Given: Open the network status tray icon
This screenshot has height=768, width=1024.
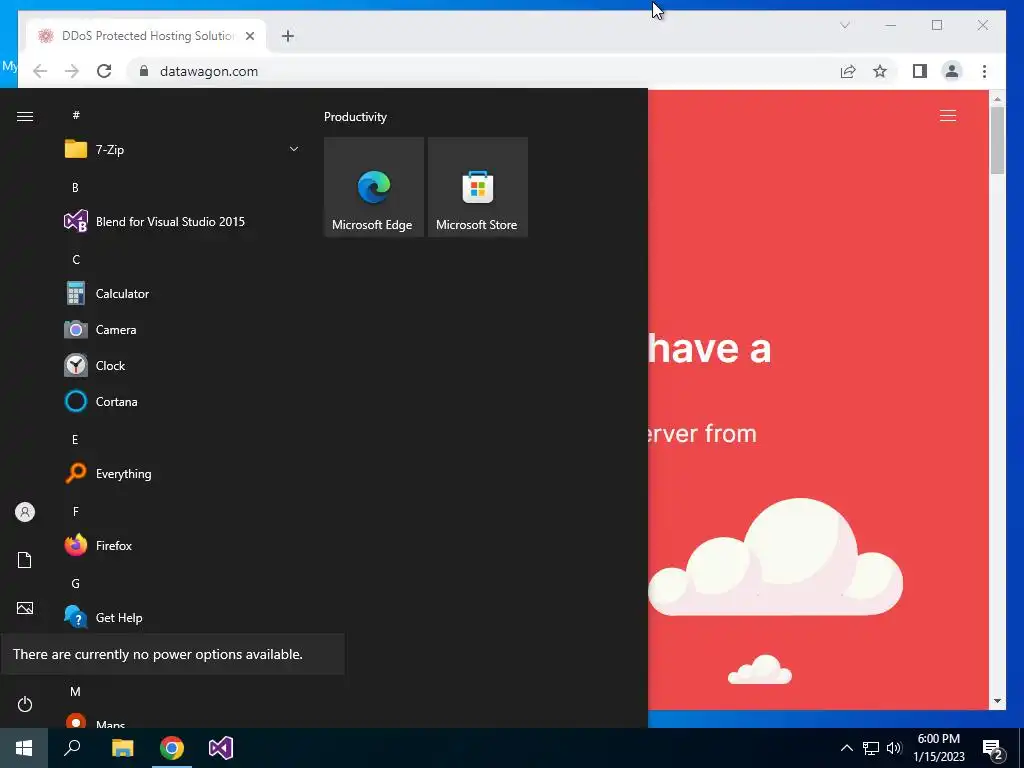Looking at the screenshot, I should tap(871, 748).
